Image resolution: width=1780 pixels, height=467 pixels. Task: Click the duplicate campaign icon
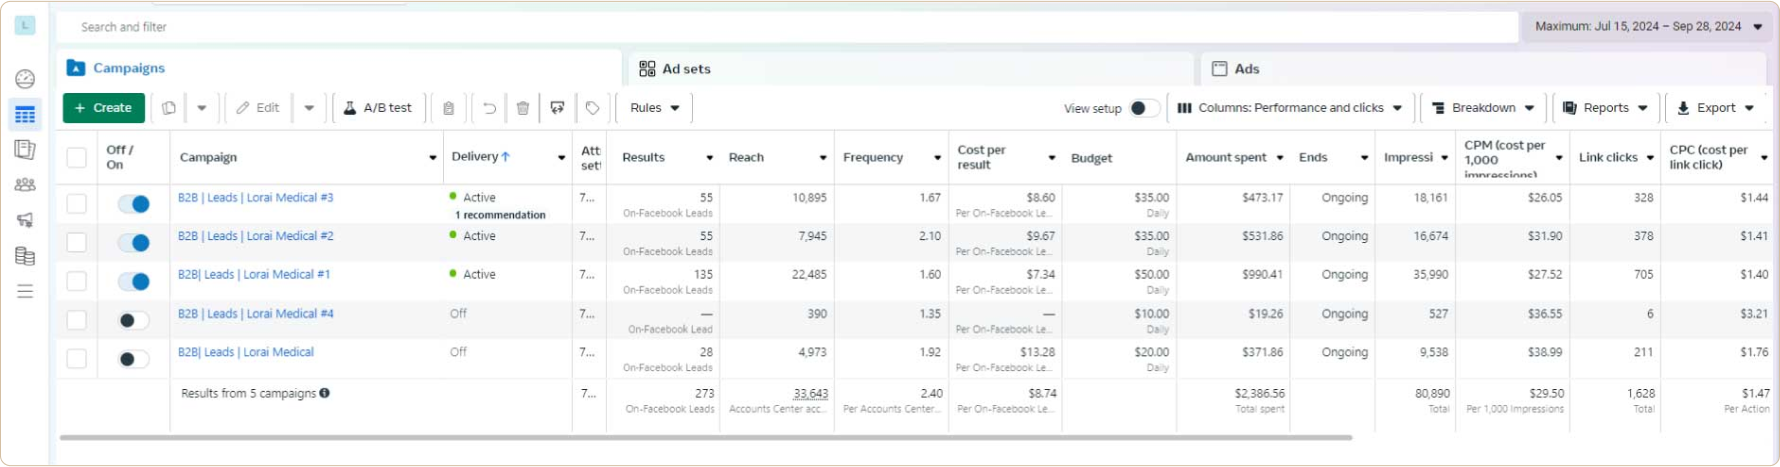[169, 108]
